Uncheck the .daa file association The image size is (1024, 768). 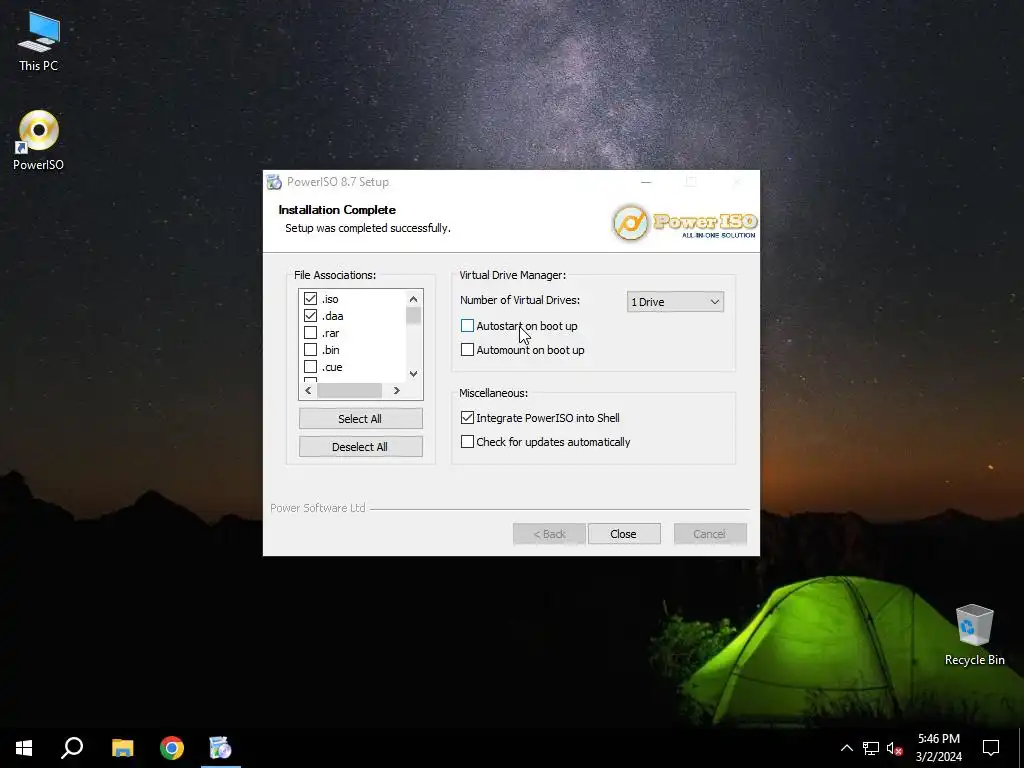310,315
